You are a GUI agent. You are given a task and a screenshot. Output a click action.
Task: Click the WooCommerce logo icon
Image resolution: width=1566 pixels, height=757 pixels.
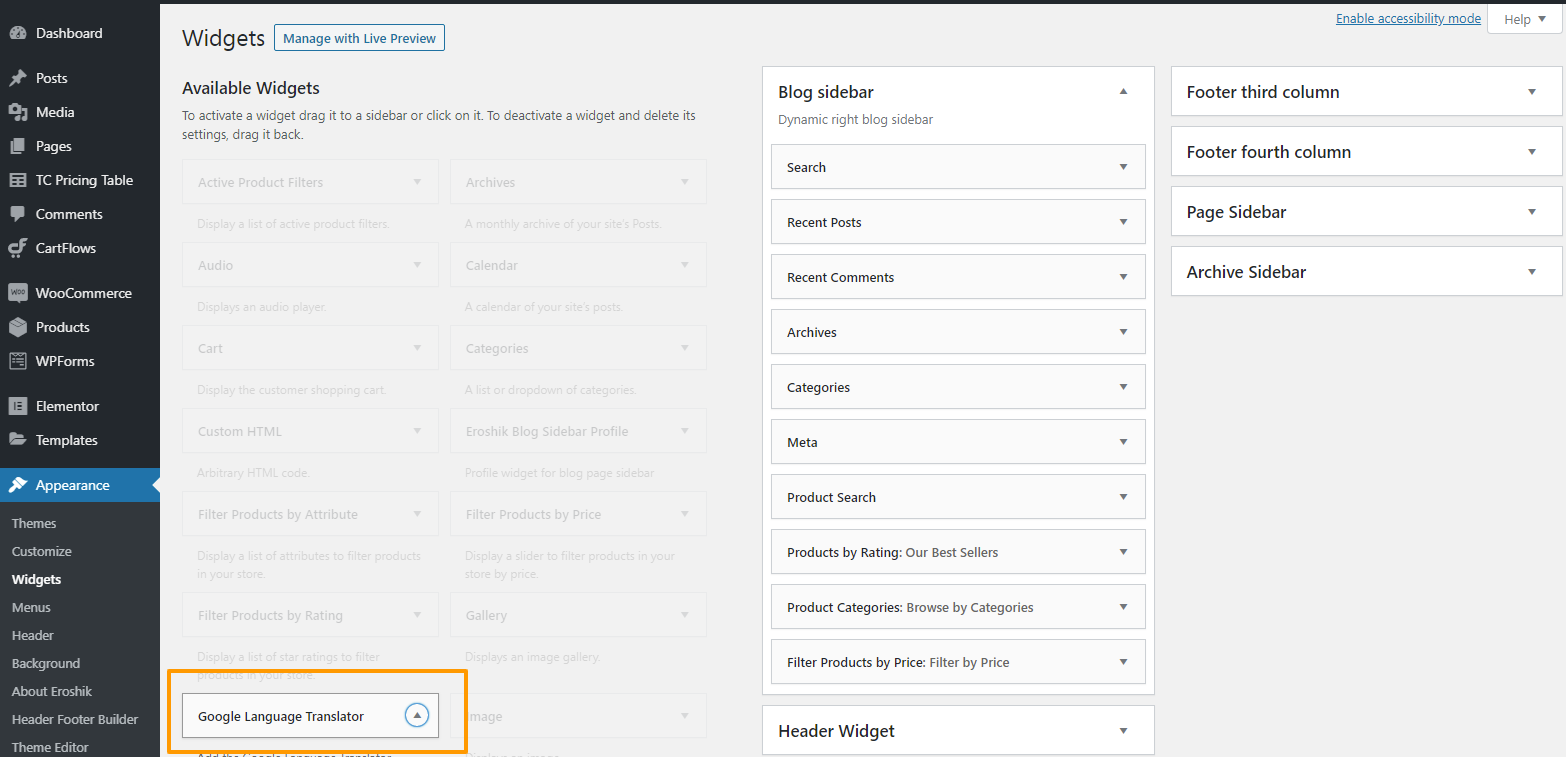[18, 293]
